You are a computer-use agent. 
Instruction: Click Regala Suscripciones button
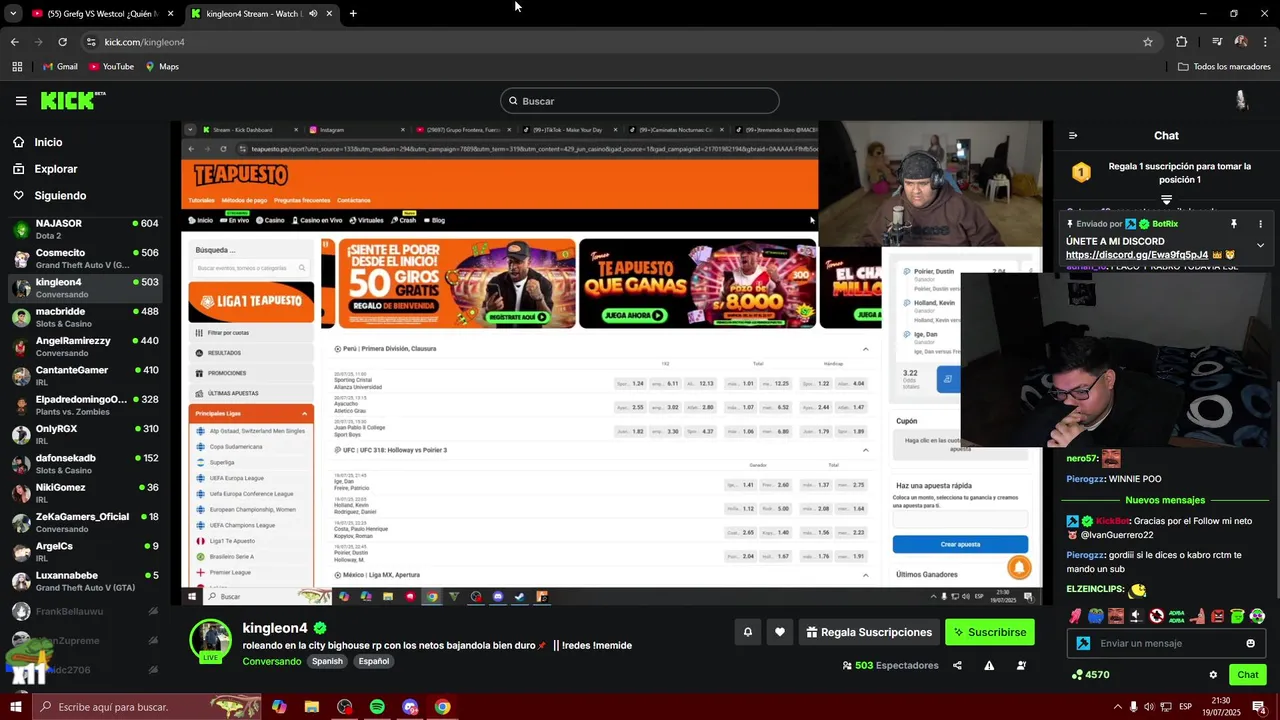[869, 632]
